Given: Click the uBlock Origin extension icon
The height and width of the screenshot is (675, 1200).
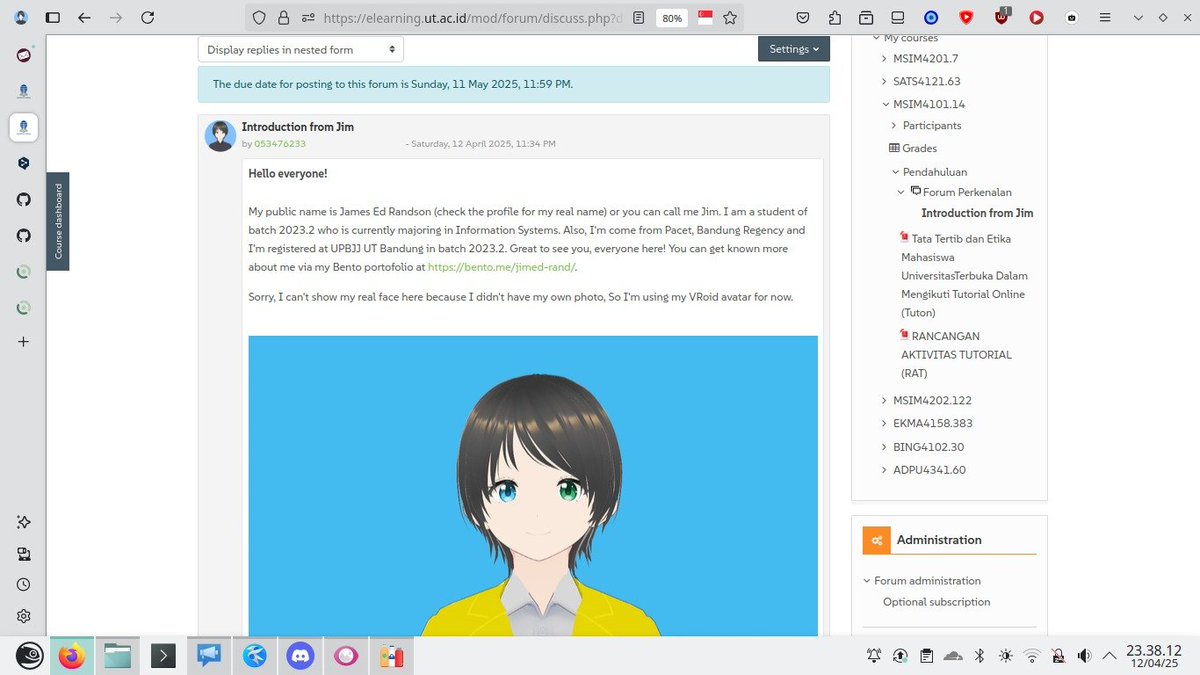Looking at the screenshot, I should coord(1002,17).
